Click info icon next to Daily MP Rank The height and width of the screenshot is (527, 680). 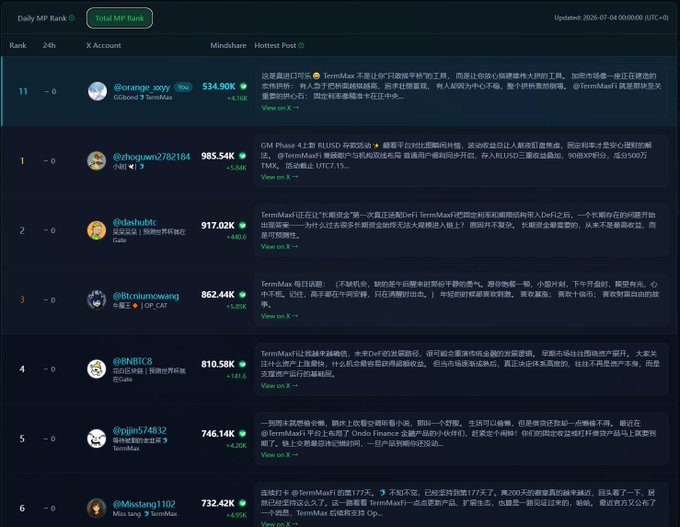[72, 18]
